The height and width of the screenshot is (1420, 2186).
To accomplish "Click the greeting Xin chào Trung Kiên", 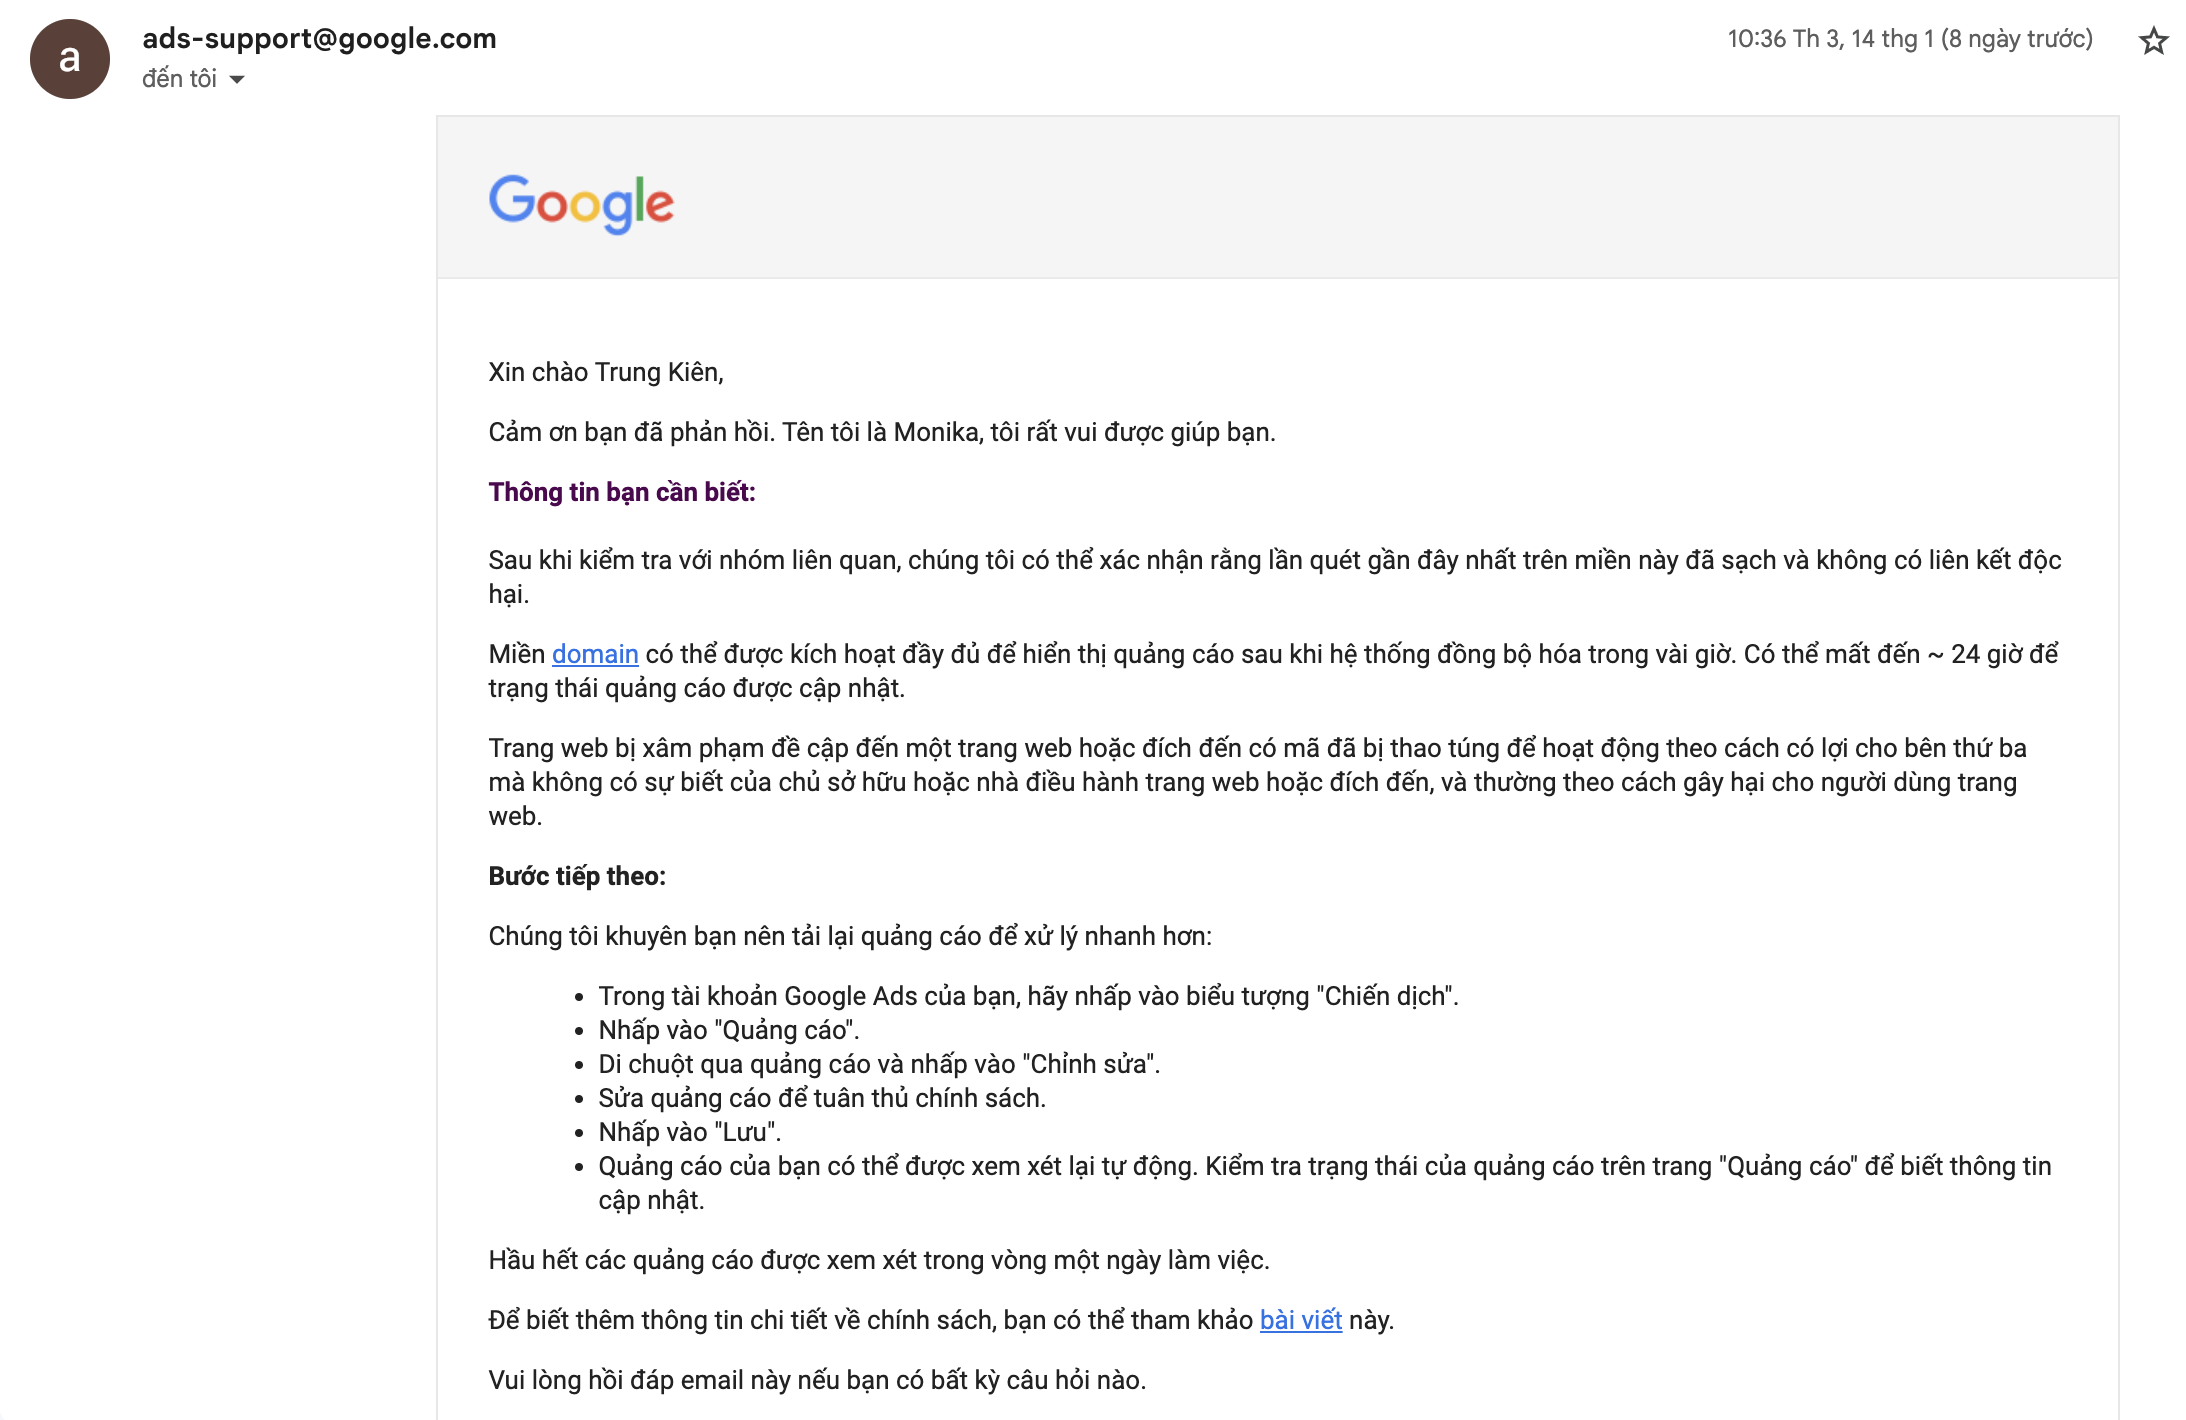I will (606, 372).
